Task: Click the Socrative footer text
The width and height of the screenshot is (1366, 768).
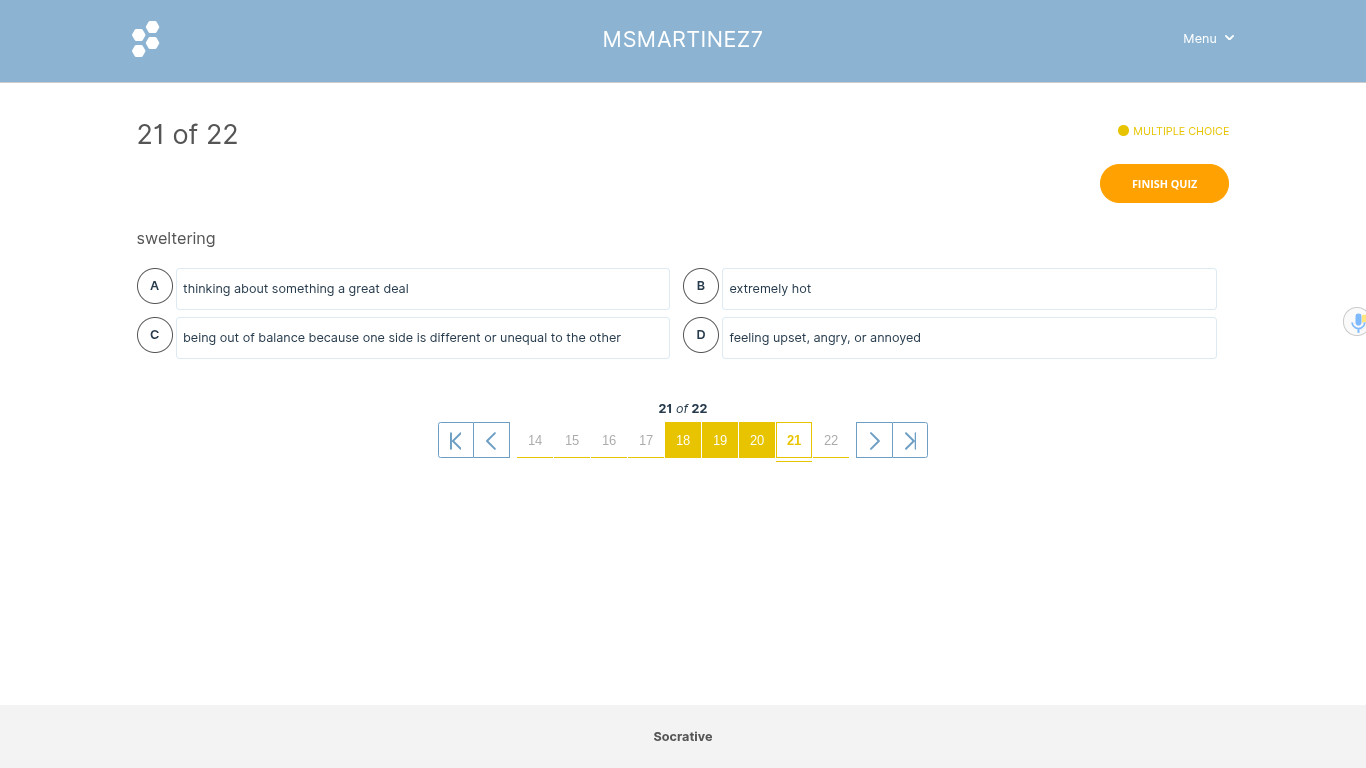Action: 683,737
